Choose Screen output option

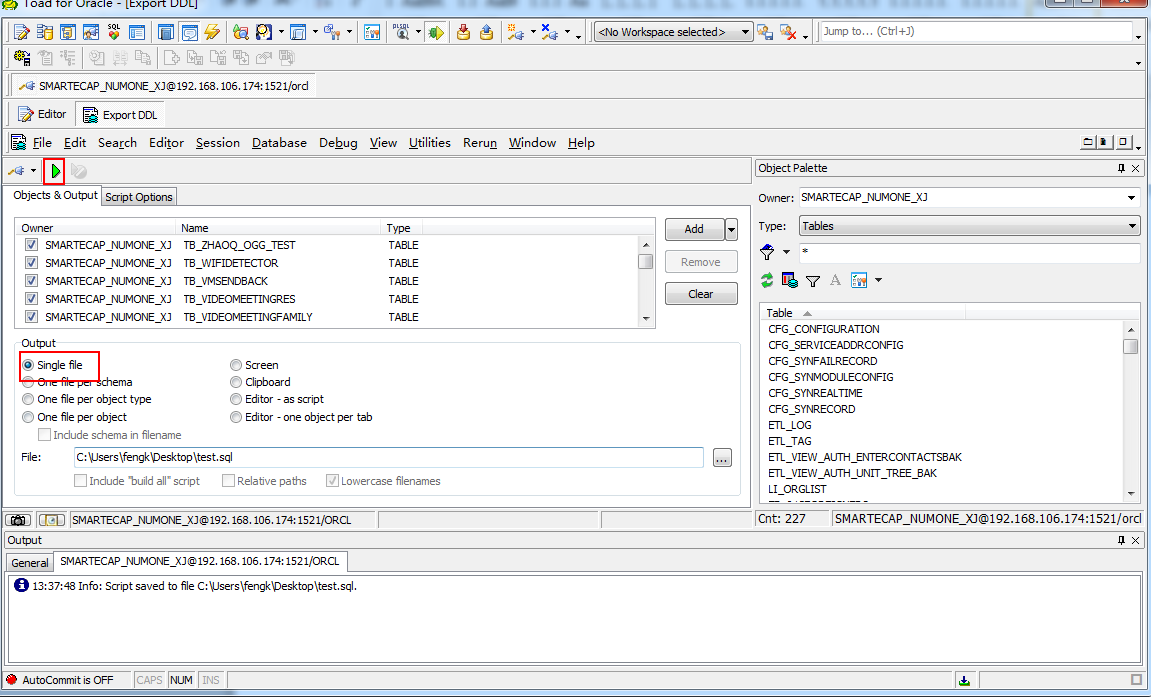(236, 365)
